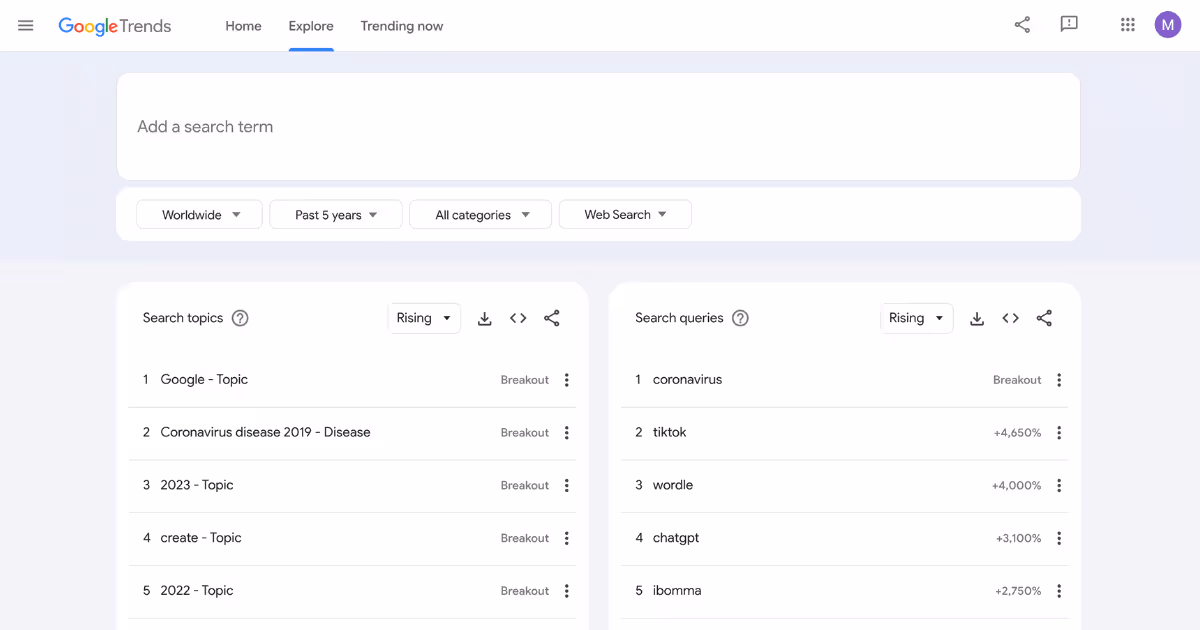Open more options for wordle query

pos(1059,485)
